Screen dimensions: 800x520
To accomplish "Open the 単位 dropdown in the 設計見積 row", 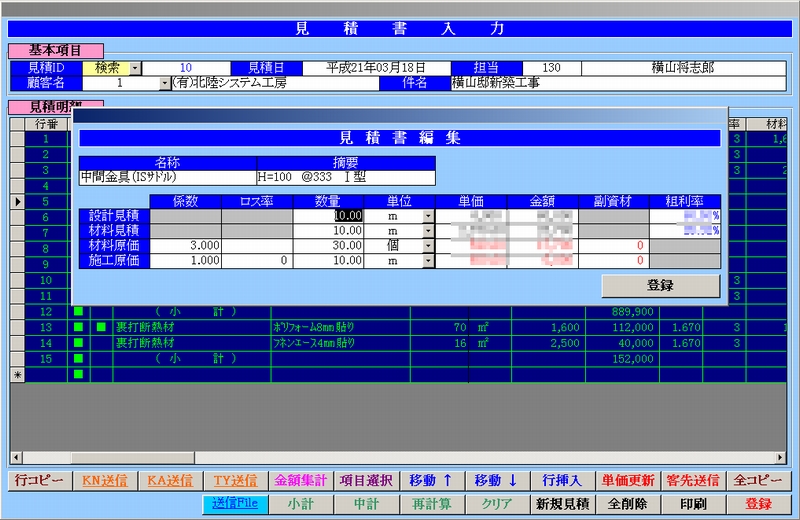I will (x=428, y=216).
